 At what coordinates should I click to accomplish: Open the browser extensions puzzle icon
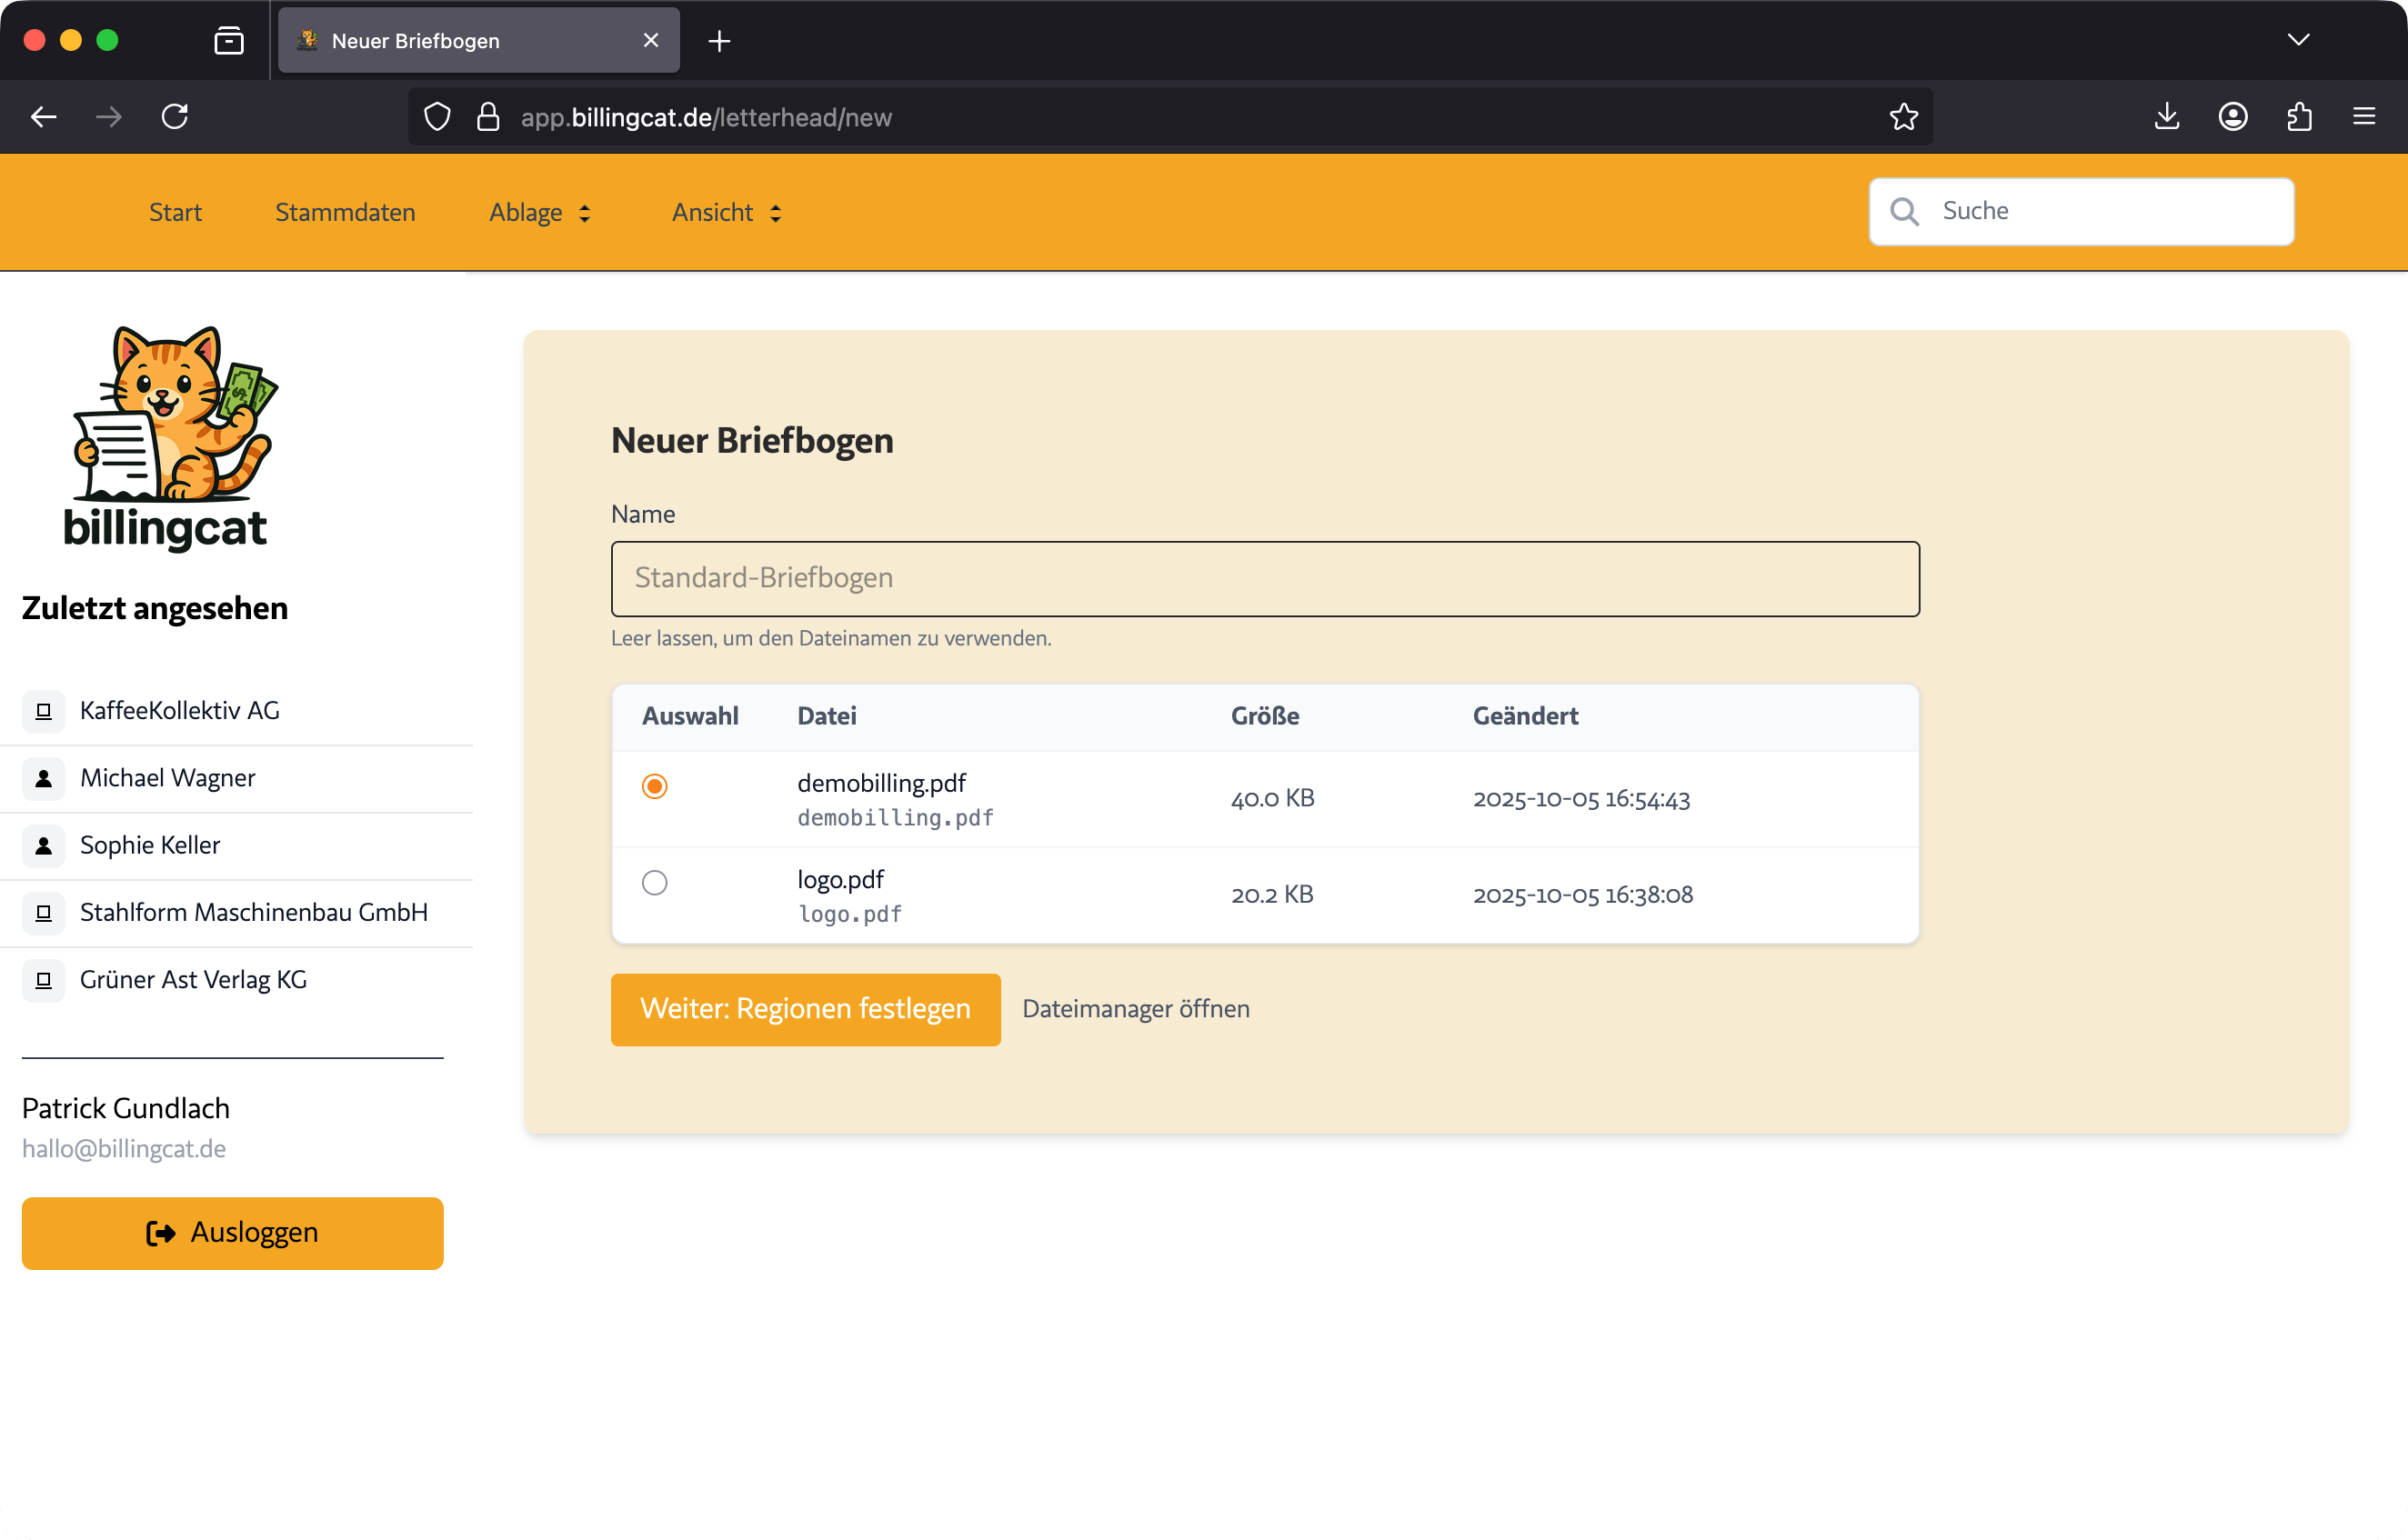coord(2299,117)
